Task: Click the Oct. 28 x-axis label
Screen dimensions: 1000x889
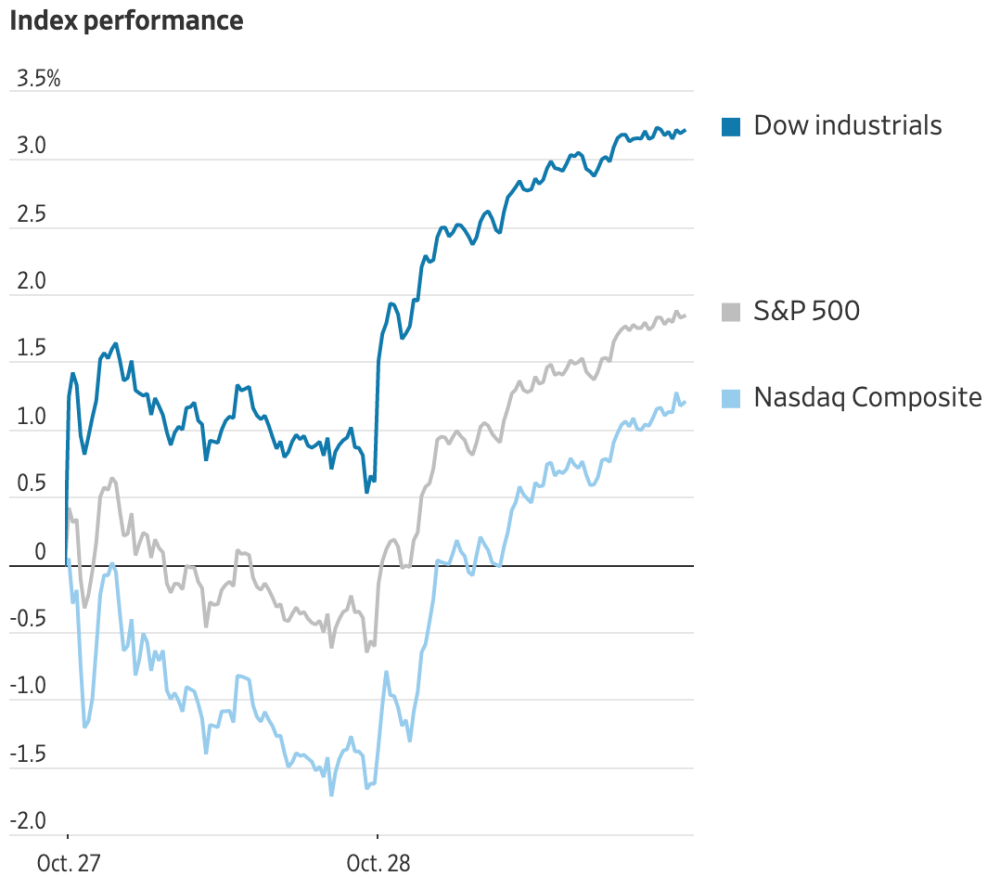Action: (x=378, y=863)
